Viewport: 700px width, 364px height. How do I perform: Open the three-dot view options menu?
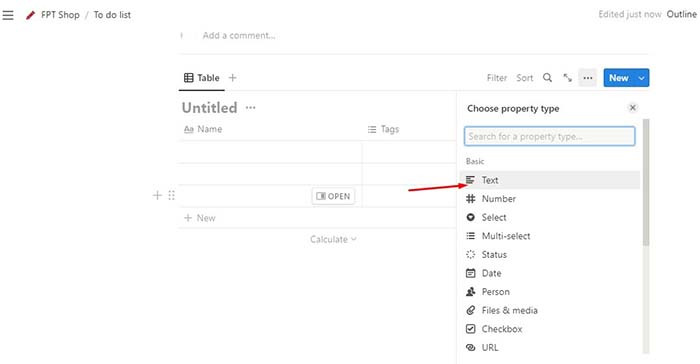(x=588, y=78)
